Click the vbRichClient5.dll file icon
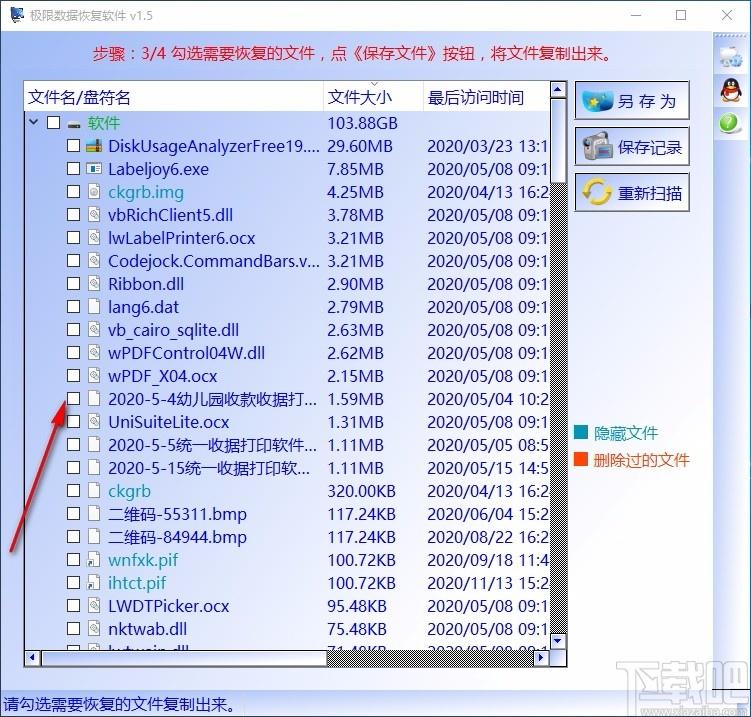Screen dimensions: 751x717 94,215
